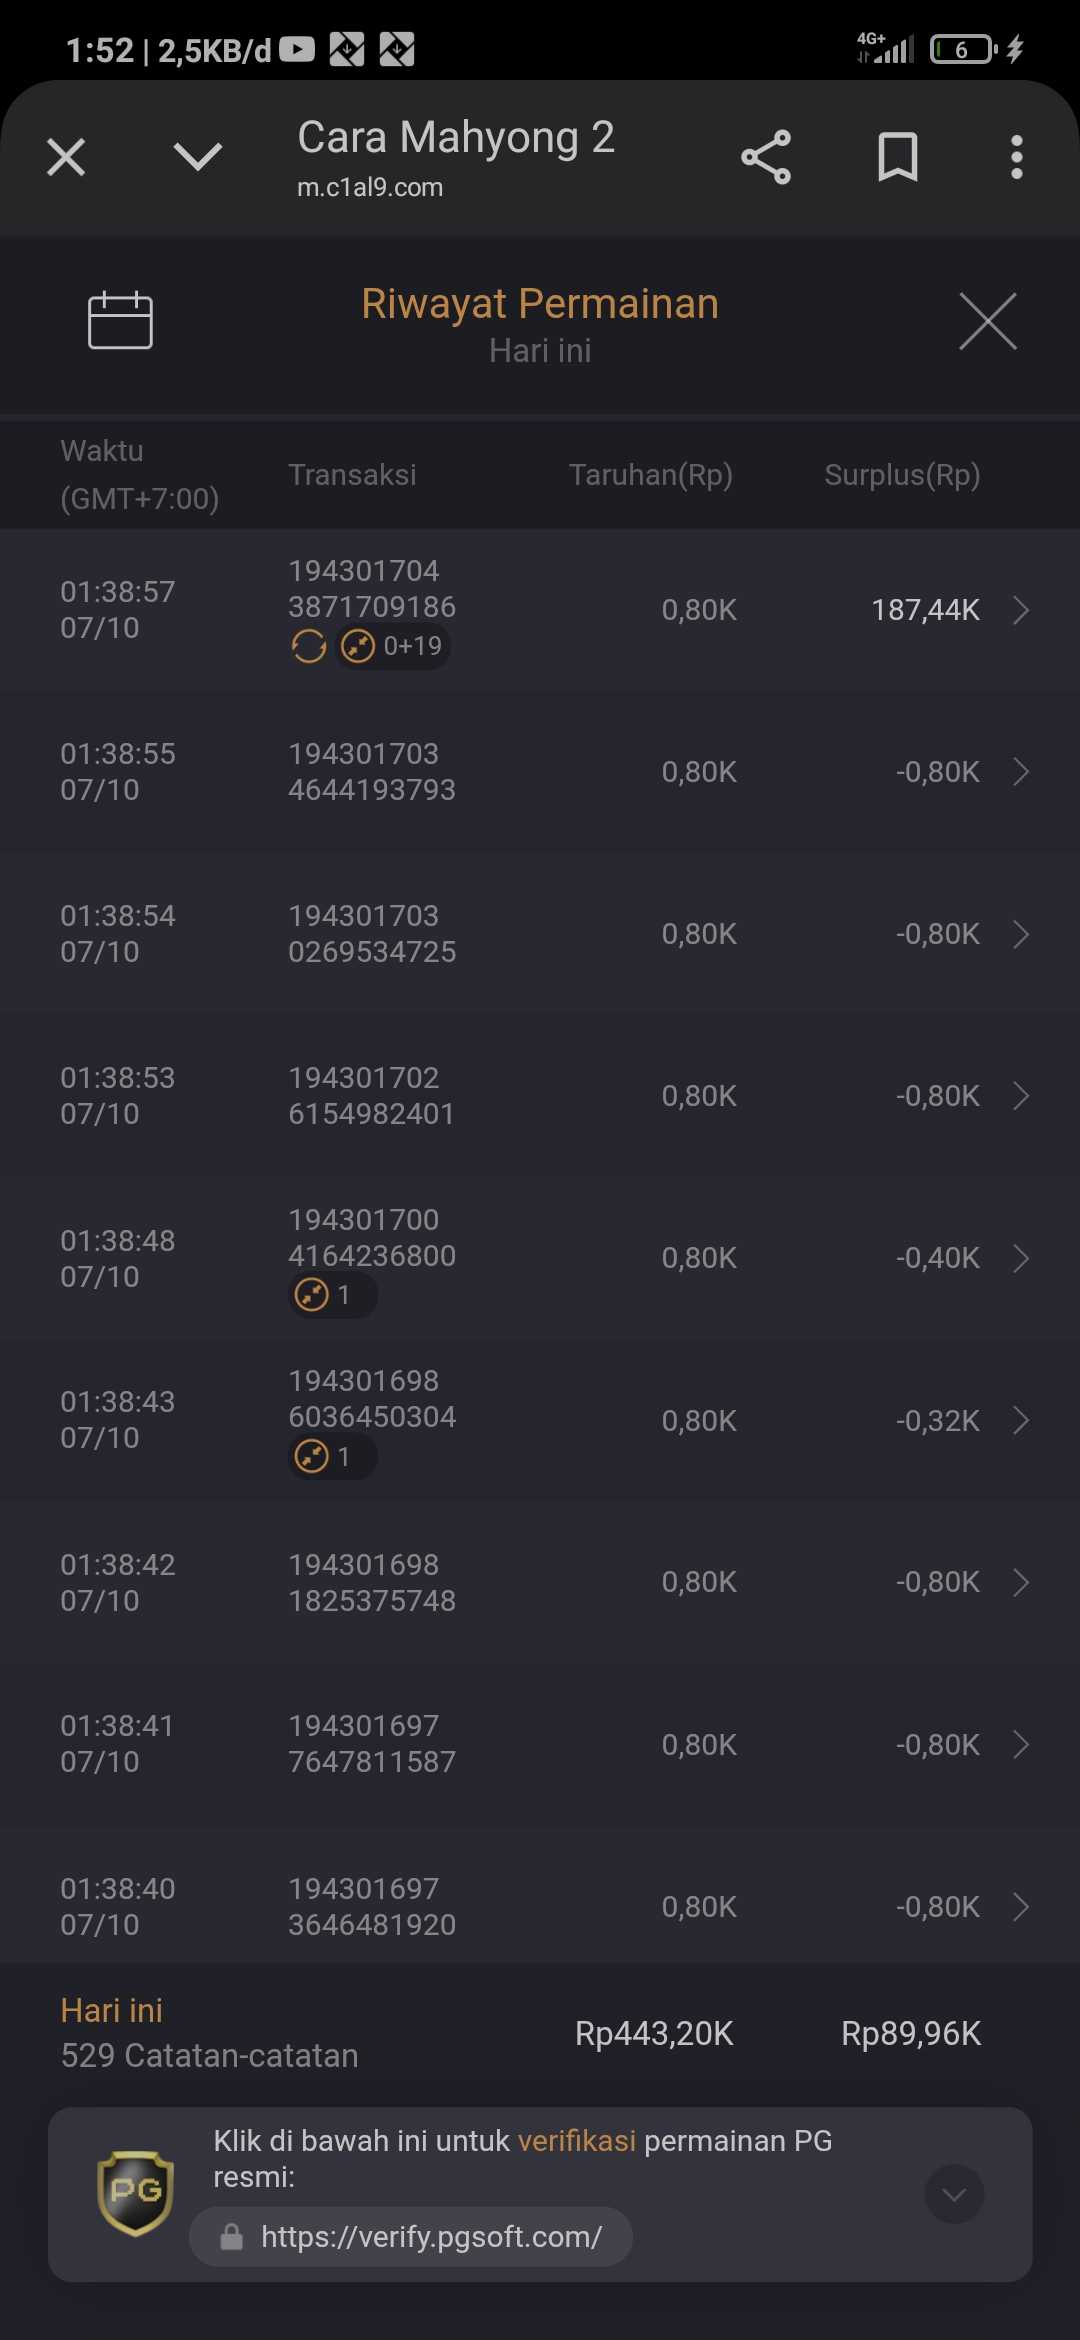The height and width of the screenshot is (2340, 1080).
Task: Open the calendar date picker icon
Action: click(120, 321)
